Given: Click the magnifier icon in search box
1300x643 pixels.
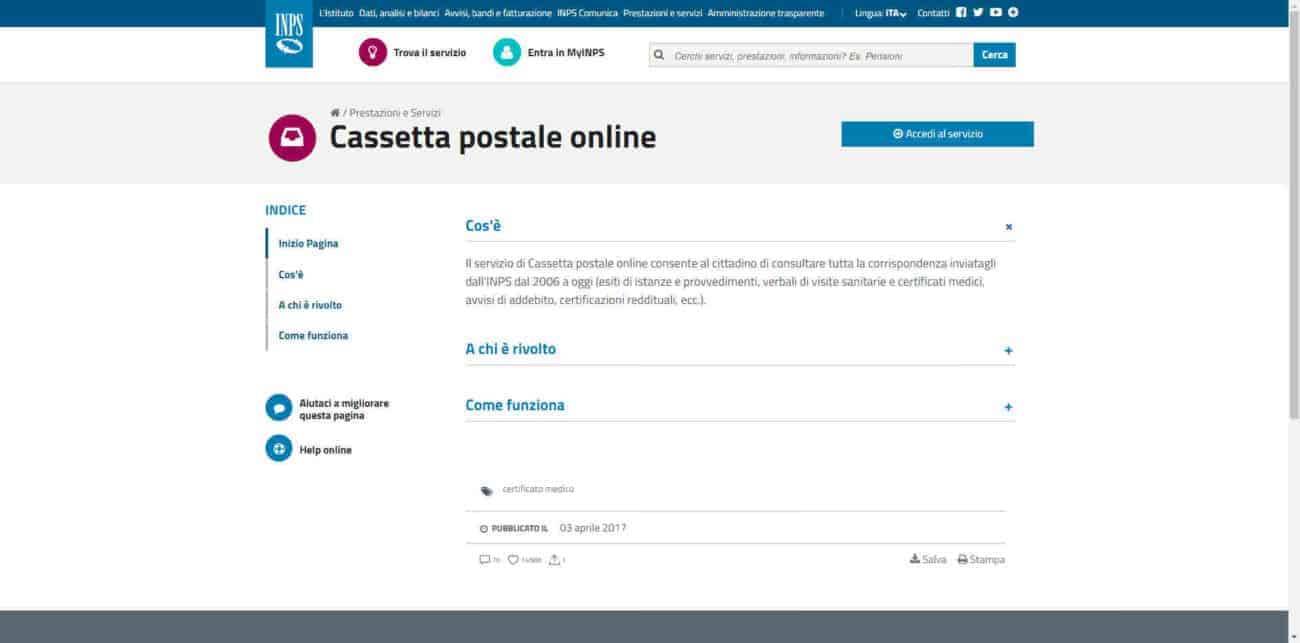Looking at the screenshot, I should pos(659,55).
